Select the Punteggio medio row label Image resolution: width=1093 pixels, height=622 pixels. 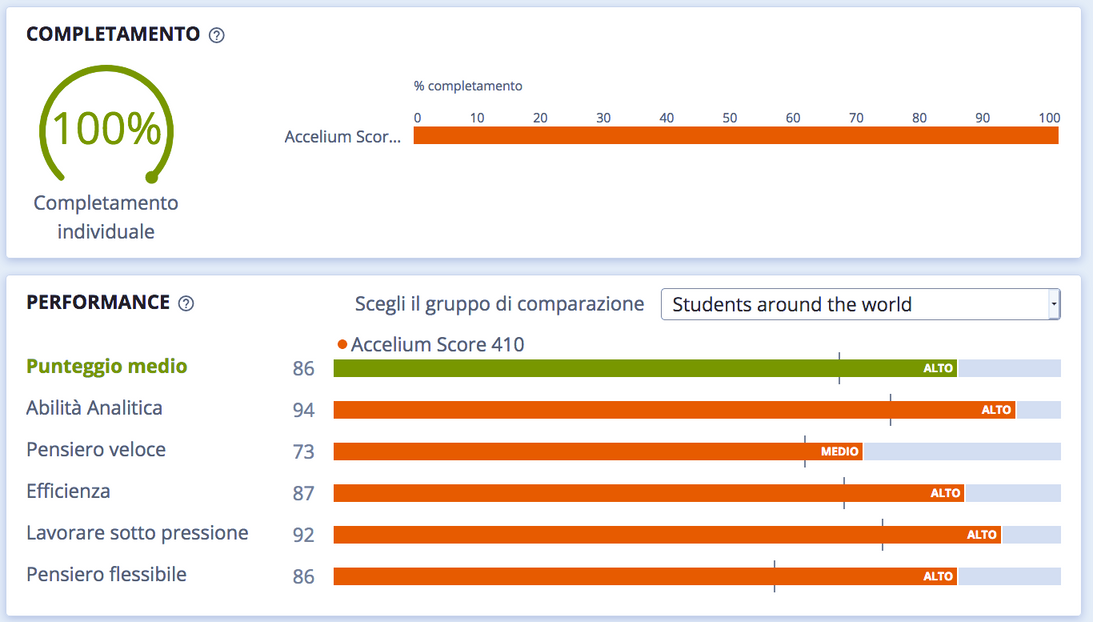tap(107, 367)
